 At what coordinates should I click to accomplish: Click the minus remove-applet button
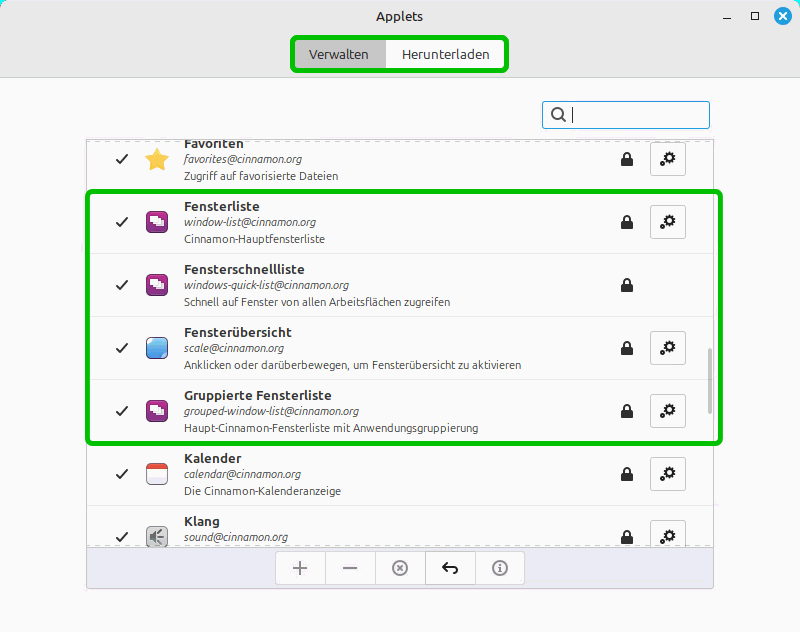(x=350, y=568)
